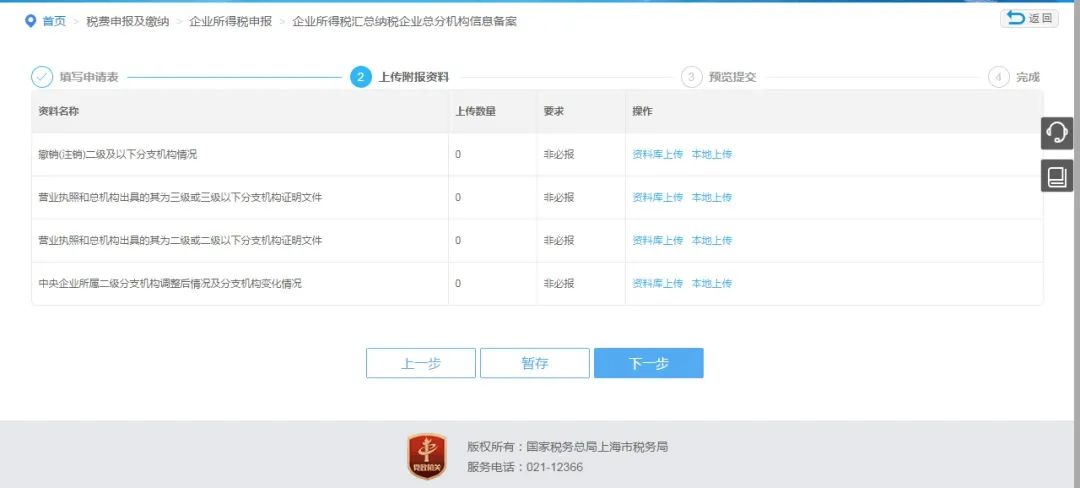Open 税费申报及缴纳 breadcrumb
1080x488 pixels.
pyautogui.click(x=127, y=21)
